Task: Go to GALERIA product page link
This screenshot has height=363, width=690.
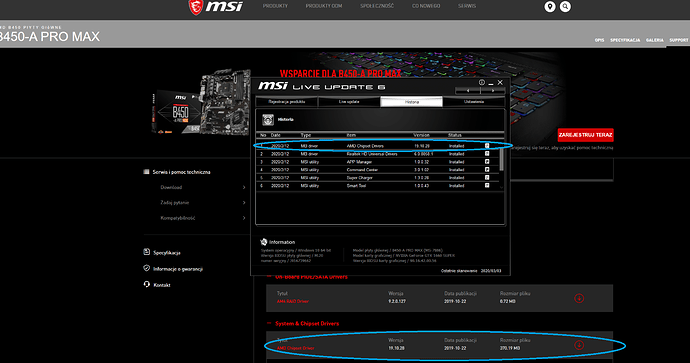Action: coord(654,40)
